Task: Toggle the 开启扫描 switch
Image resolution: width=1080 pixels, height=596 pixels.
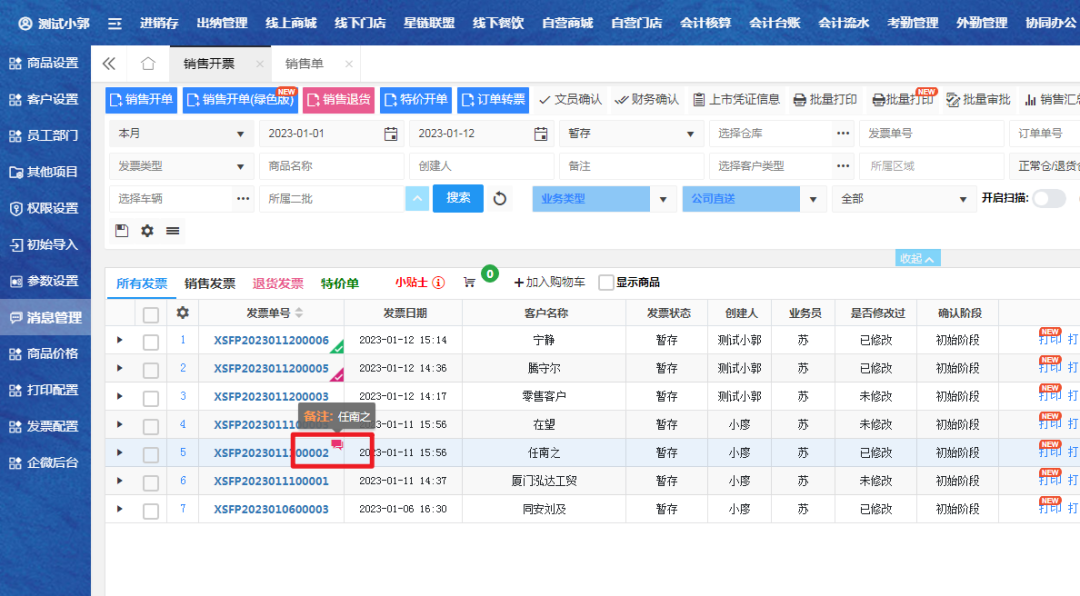Action: pos(1047,199)
